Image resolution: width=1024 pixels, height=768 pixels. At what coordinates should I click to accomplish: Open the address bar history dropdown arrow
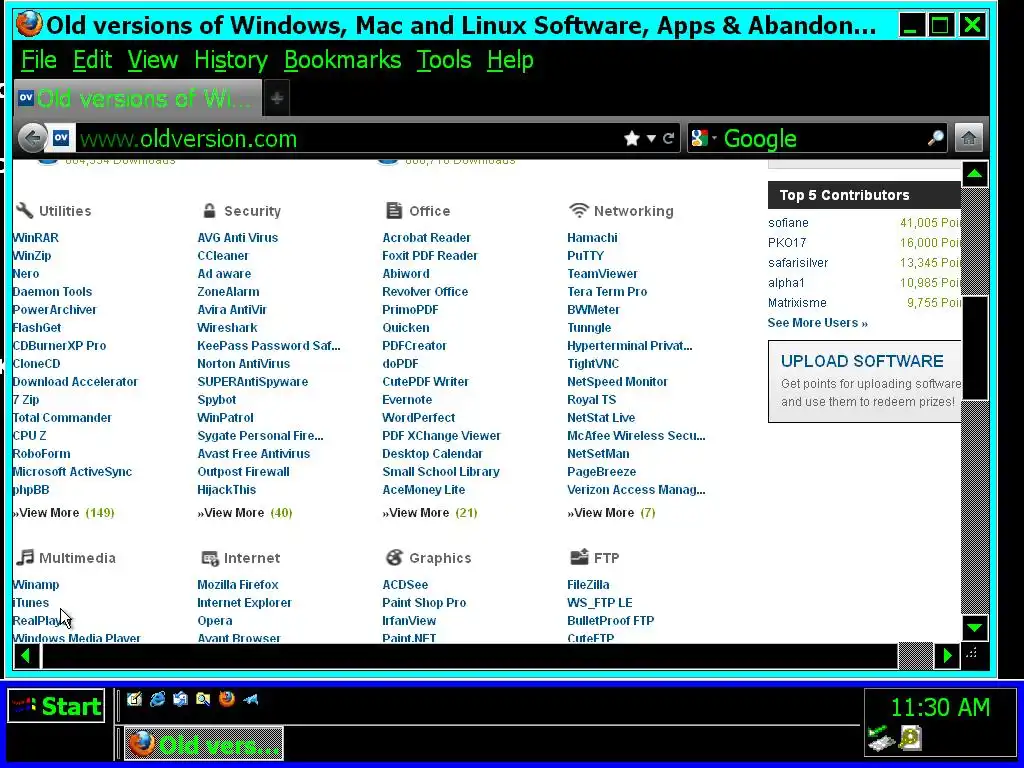651,138
